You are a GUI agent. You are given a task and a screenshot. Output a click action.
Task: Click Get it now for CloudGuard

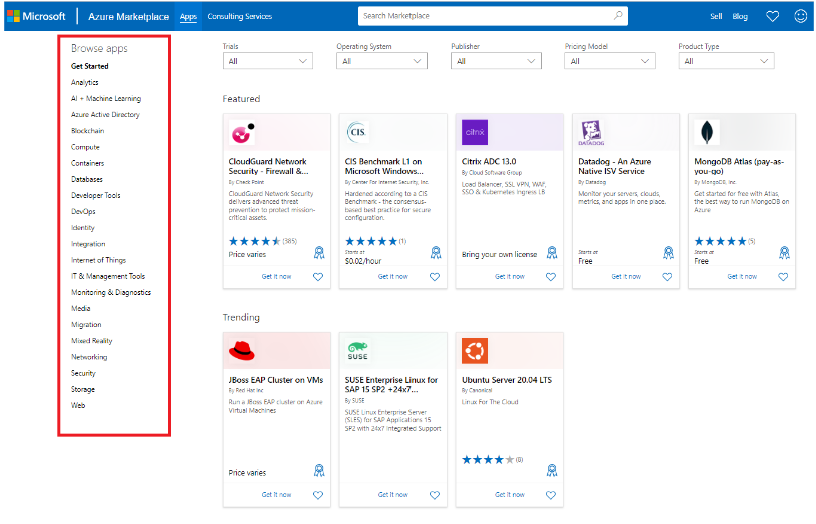pos(276,277)
